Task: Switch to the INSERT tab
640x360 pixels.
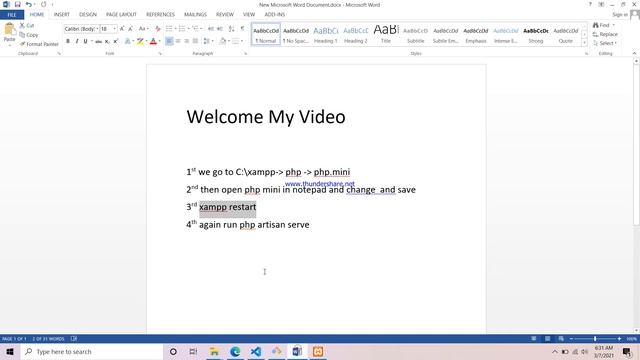Action: tap(62, 15)
